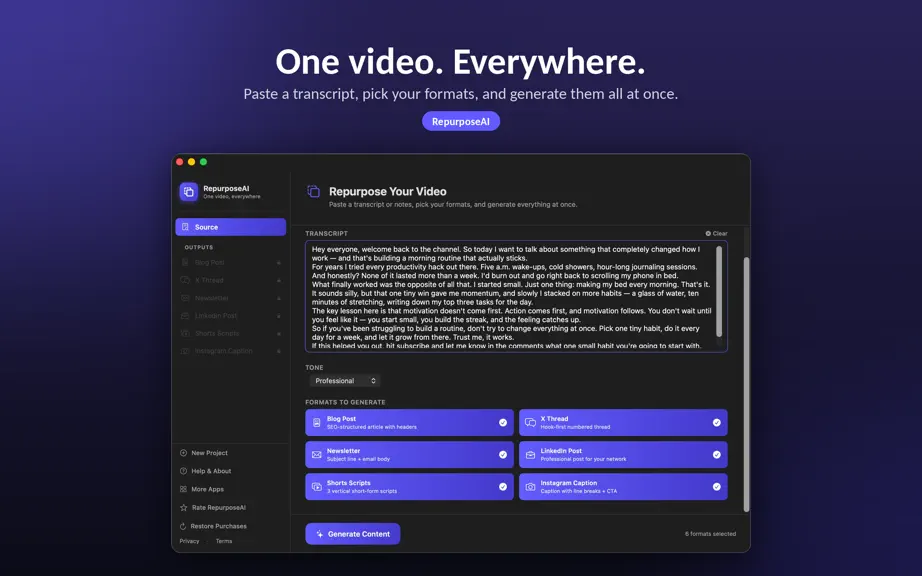Click the More Apps grid icon

tap(183, 489)
